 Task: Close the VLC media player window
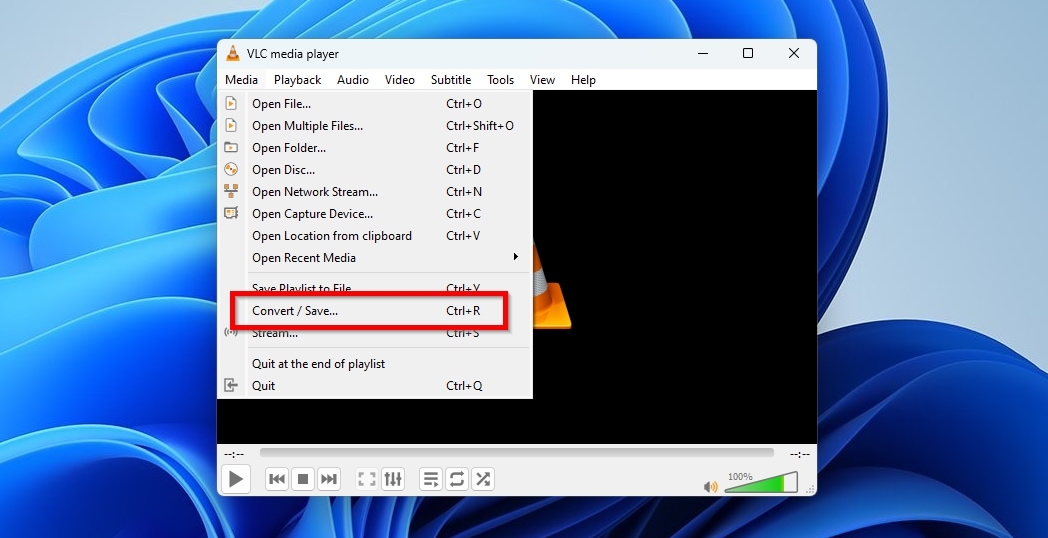coord(793,53)
